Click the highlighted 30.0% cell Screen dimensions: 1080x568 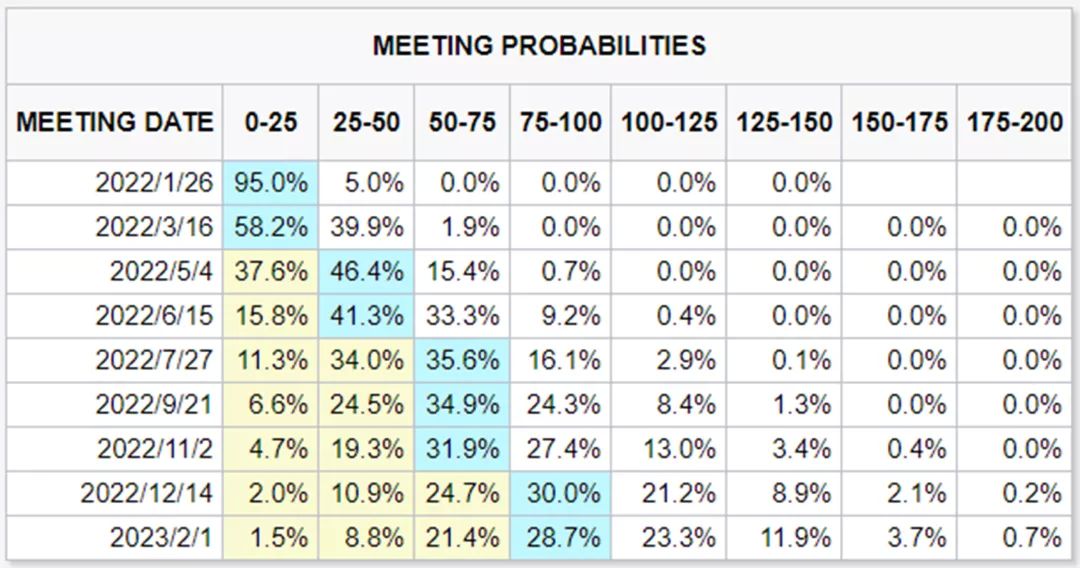[561, 493]
